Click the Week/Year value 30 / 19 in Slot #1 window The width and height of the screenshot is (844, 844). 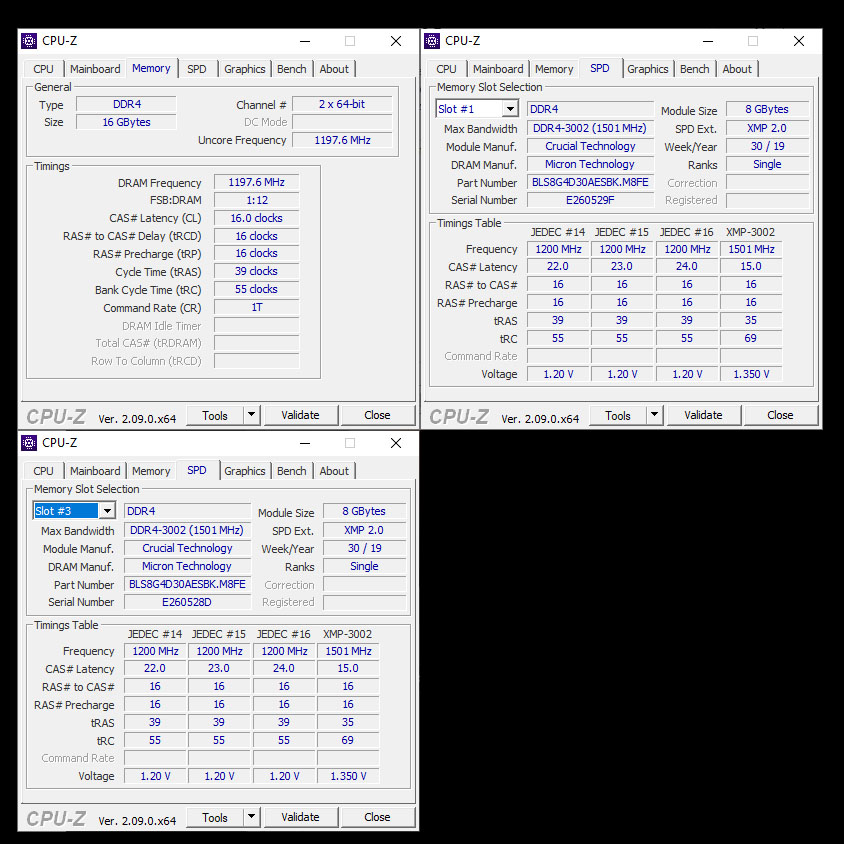click(x=768, y=146)
